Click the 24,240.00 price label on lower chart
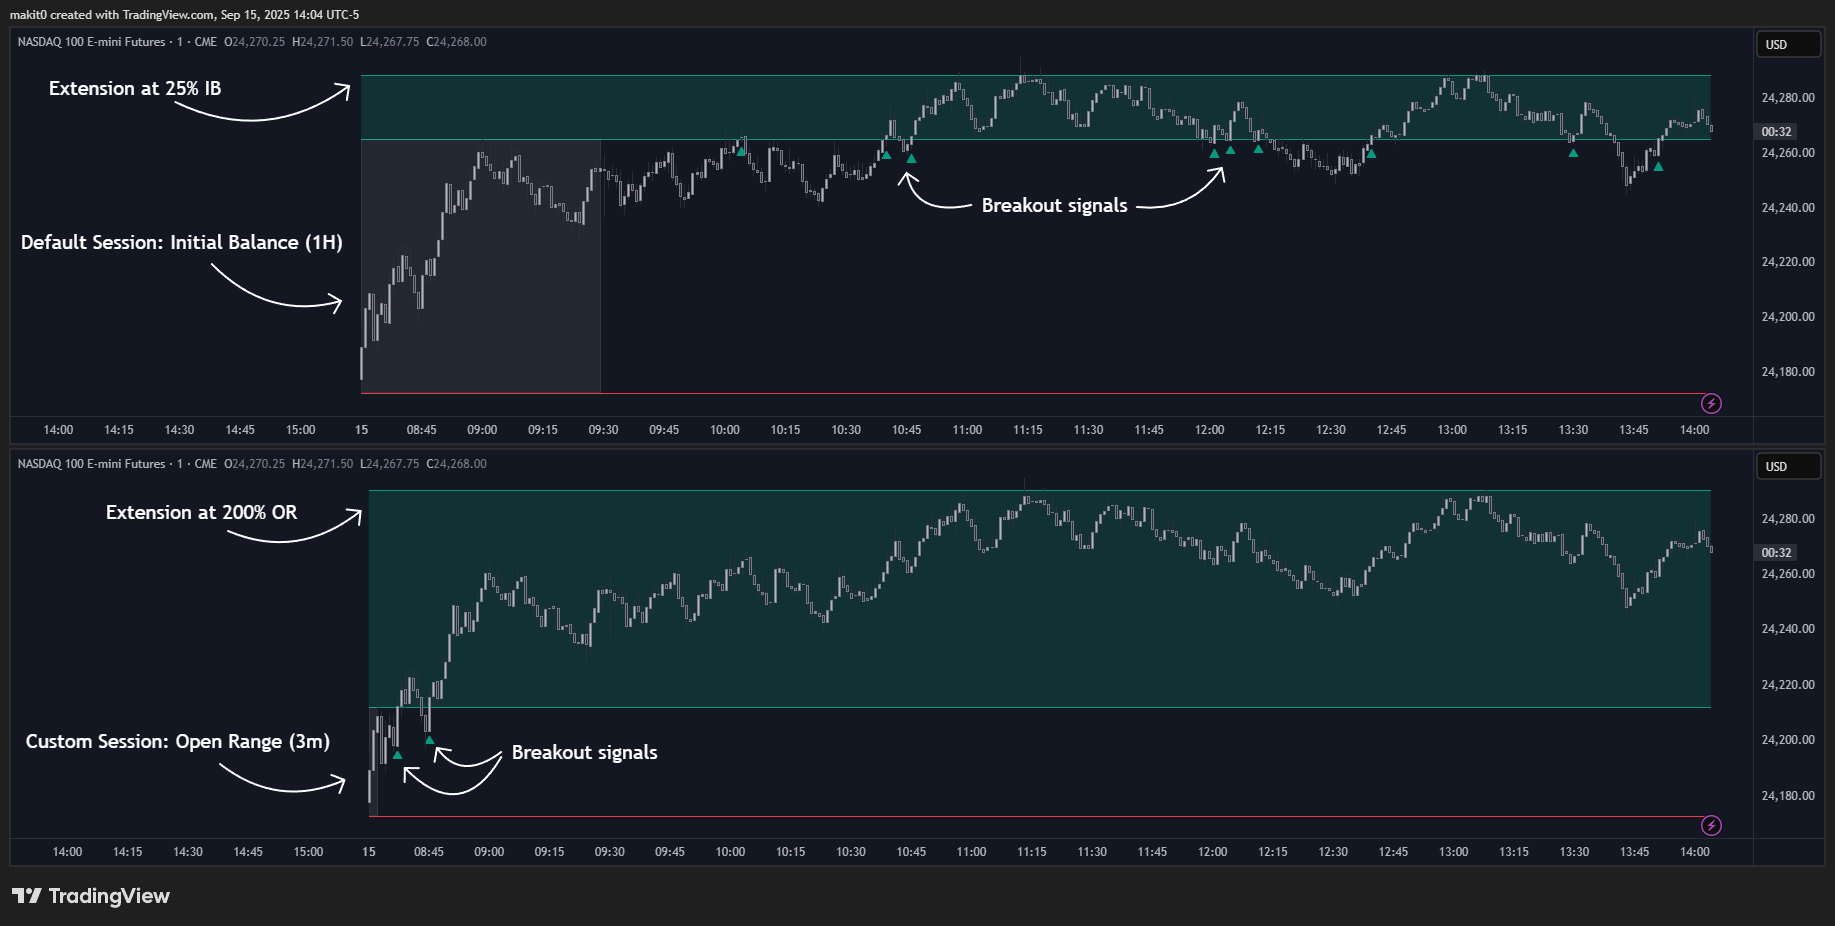The height and width of the screenshot is (926, 1835). click(x=1788, y=629)
